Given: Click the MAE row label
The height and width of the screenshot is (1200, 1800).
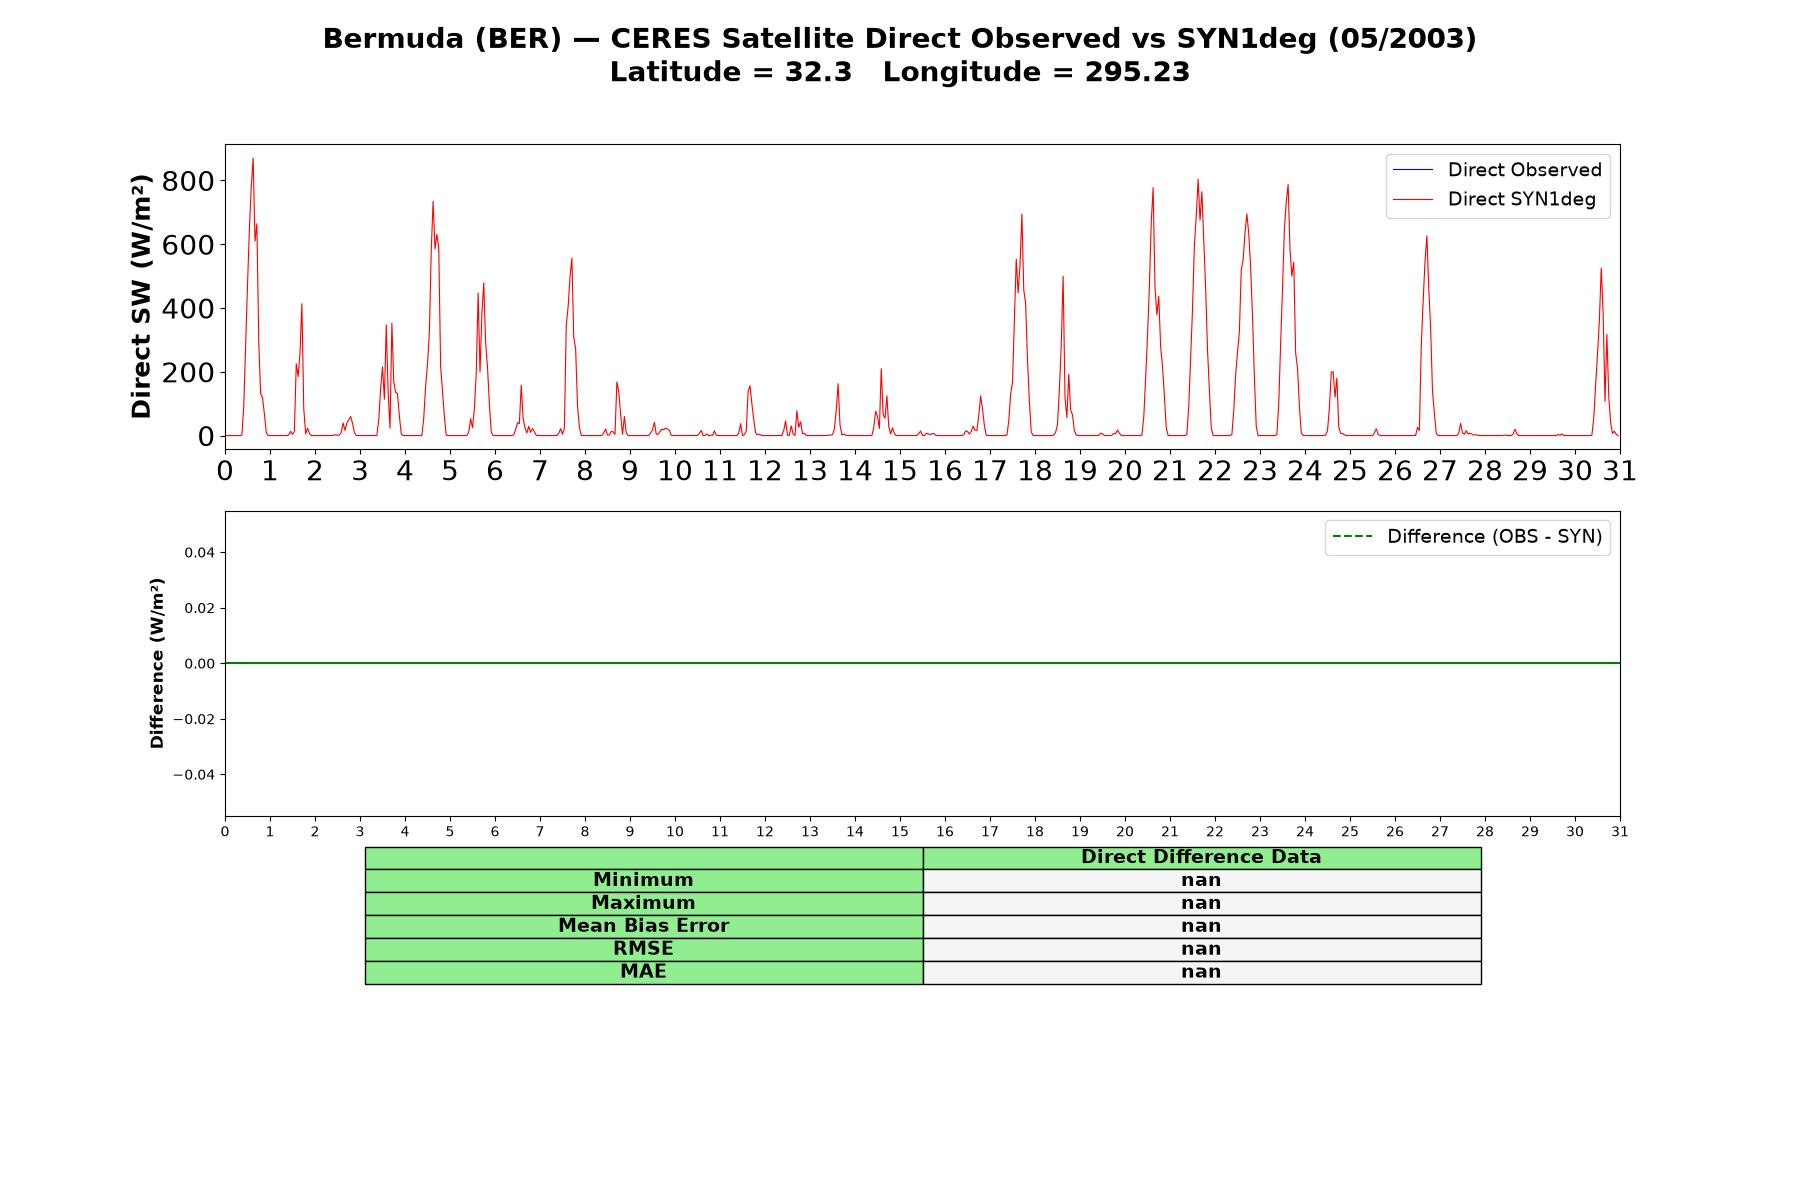Looking at the screenshot, I should click(643, 972).
